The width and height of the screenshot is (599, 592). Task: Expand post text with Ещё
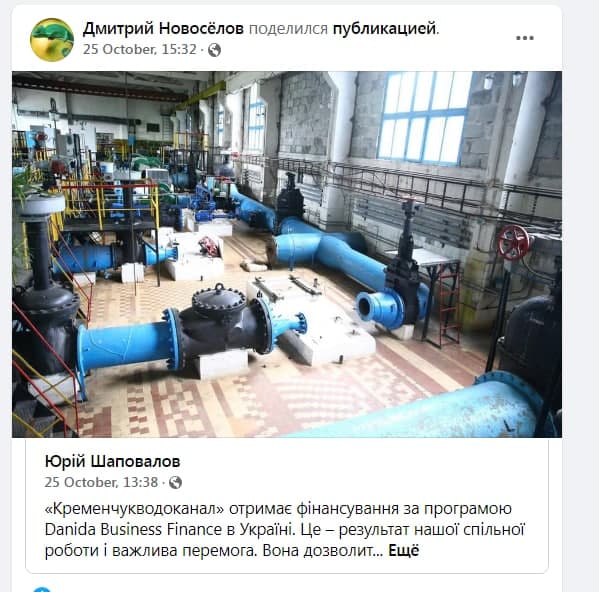click(403, 551)
